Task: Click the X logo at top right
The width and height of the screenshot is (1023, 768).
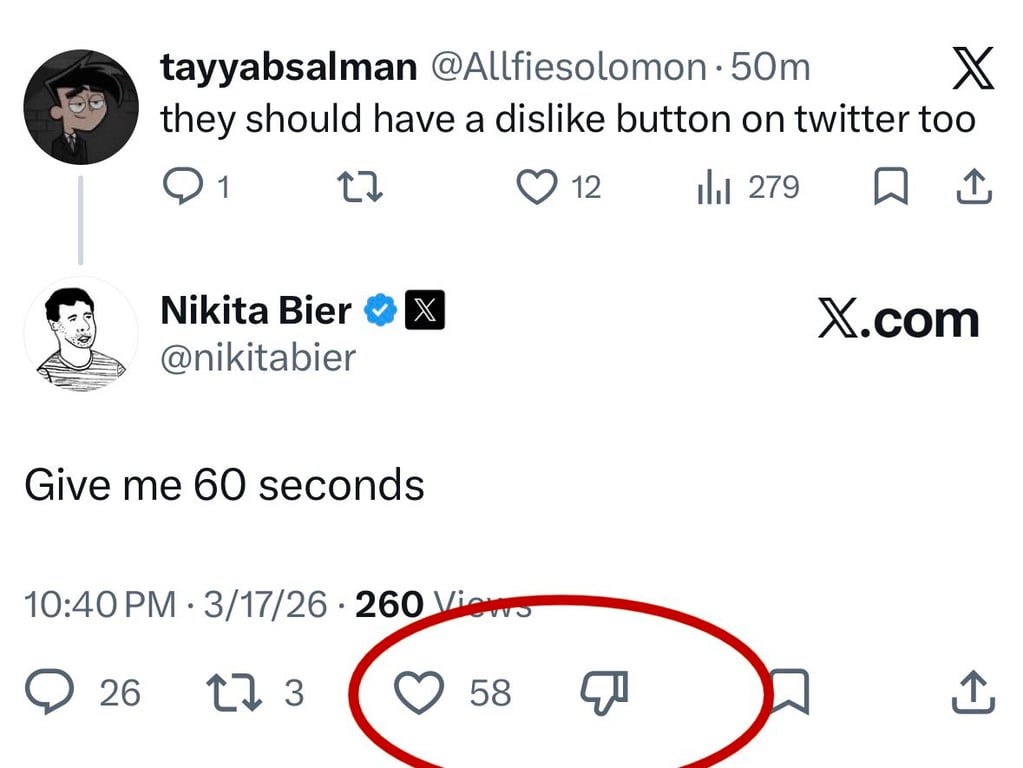Action: pos(973,68)
